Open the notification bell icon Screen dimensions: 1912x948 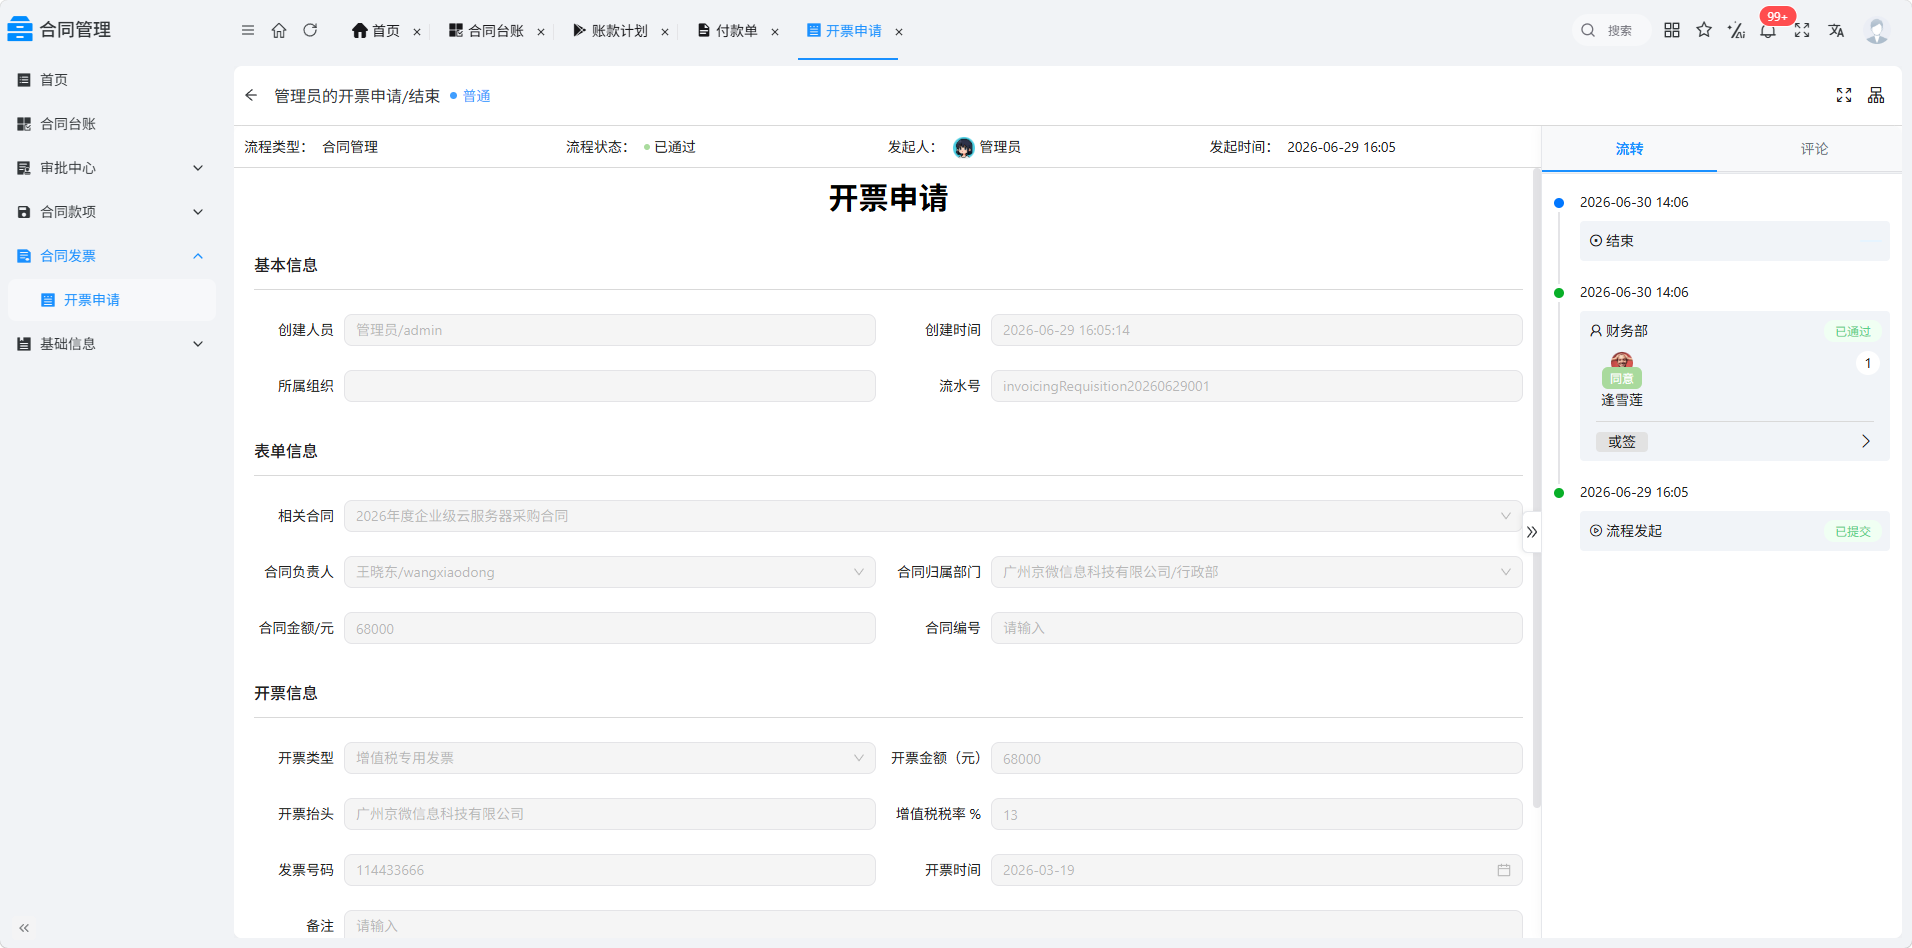tap(1768, 30)
